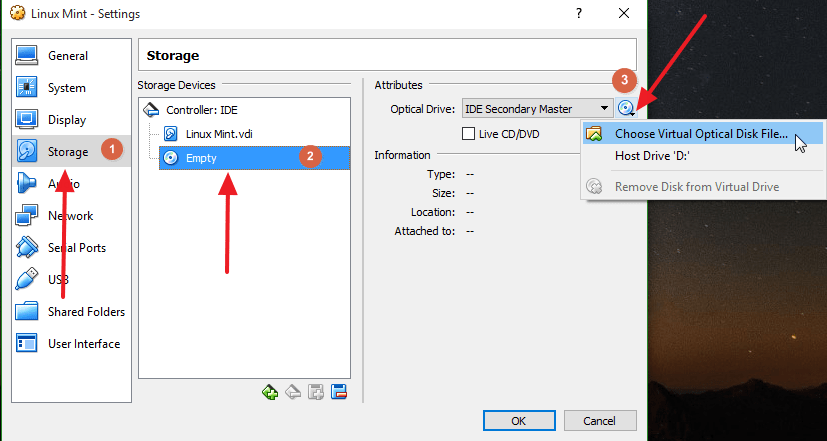Click the User Interface window icon
The image size is (827, 441).
click(26, 343)
